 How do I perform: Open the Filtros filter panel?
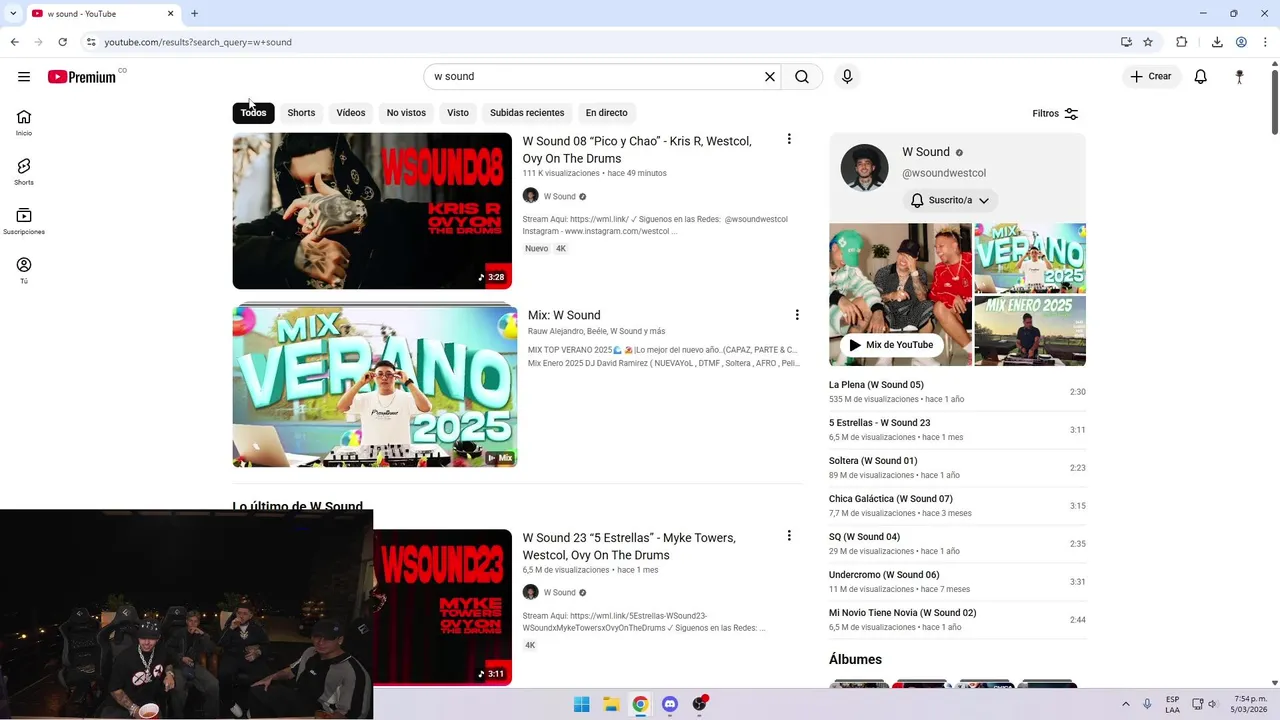1056,114
